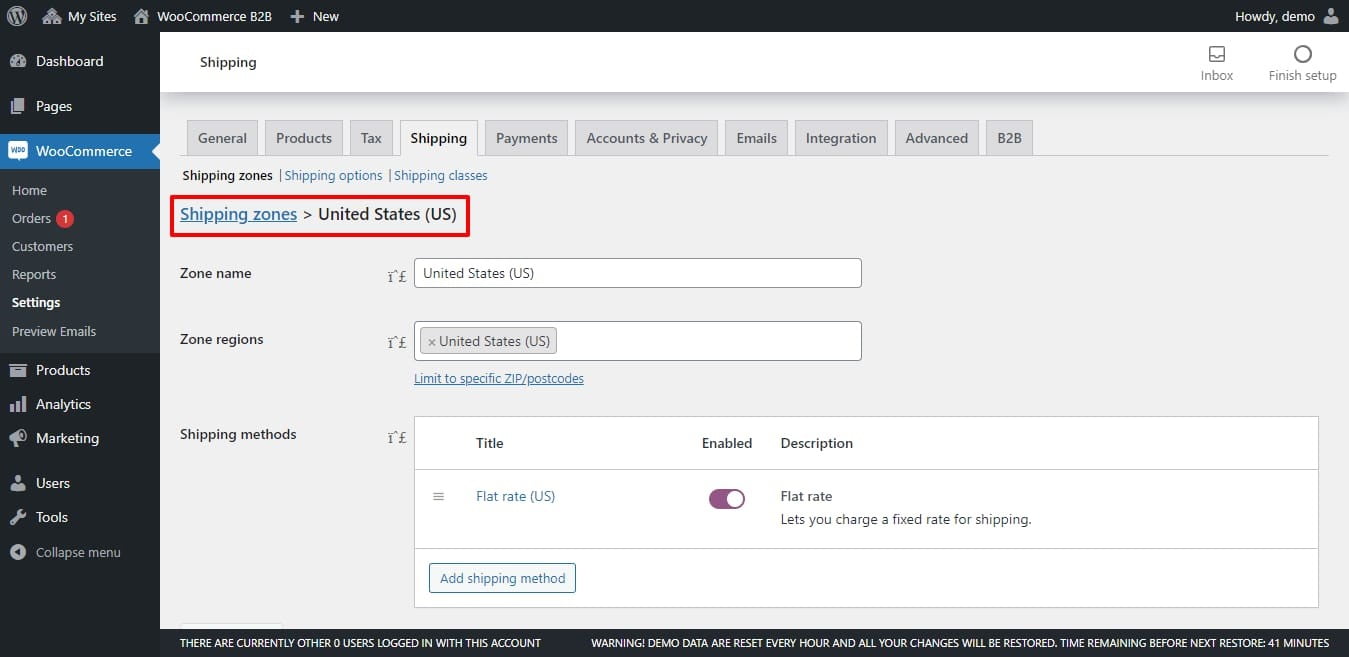The height and width of the screenshot is (657, 1349).
Task: Click the Pages icon in sidebar
Action: pyautogui.click(x=18, y=106)
